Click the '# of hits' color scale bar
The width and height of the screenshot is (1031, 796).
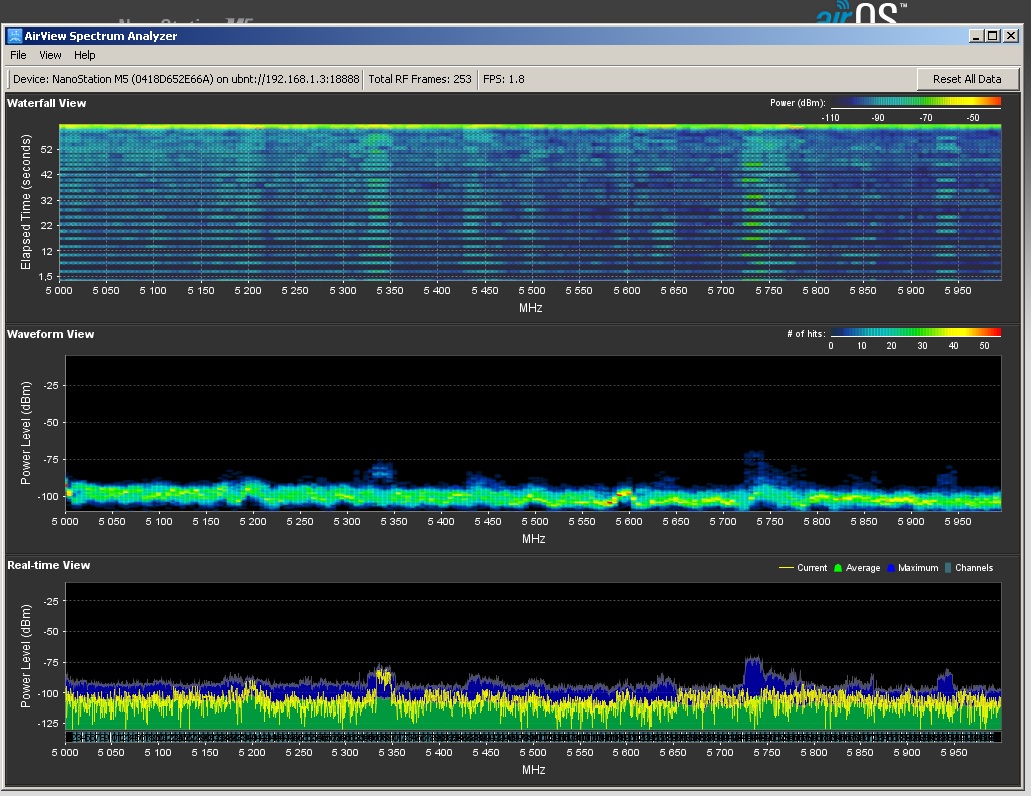click(915, 333)
